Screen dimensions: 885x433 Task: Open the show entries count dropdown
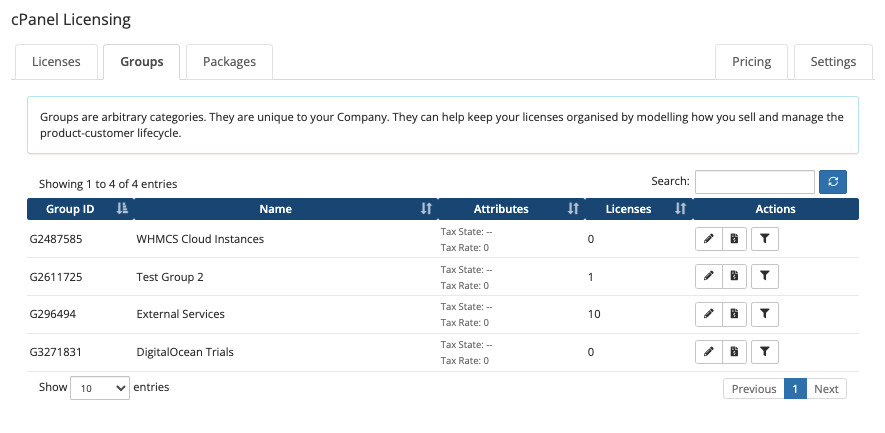100,388
